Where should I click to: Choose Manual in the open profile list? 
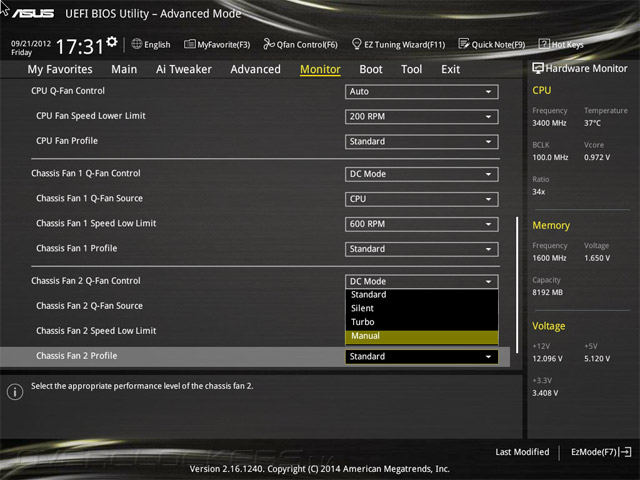click(x=422, y=336)
